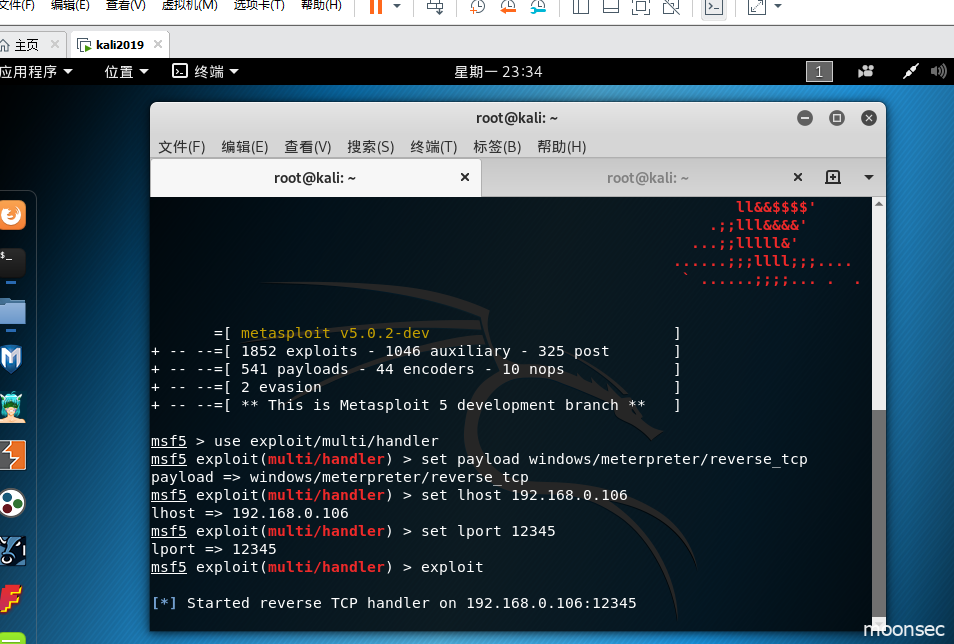Click the terminal scrollbar up arrow
Image resolution: width=954 pixels, height=644 pixels.
pos(879,204)
